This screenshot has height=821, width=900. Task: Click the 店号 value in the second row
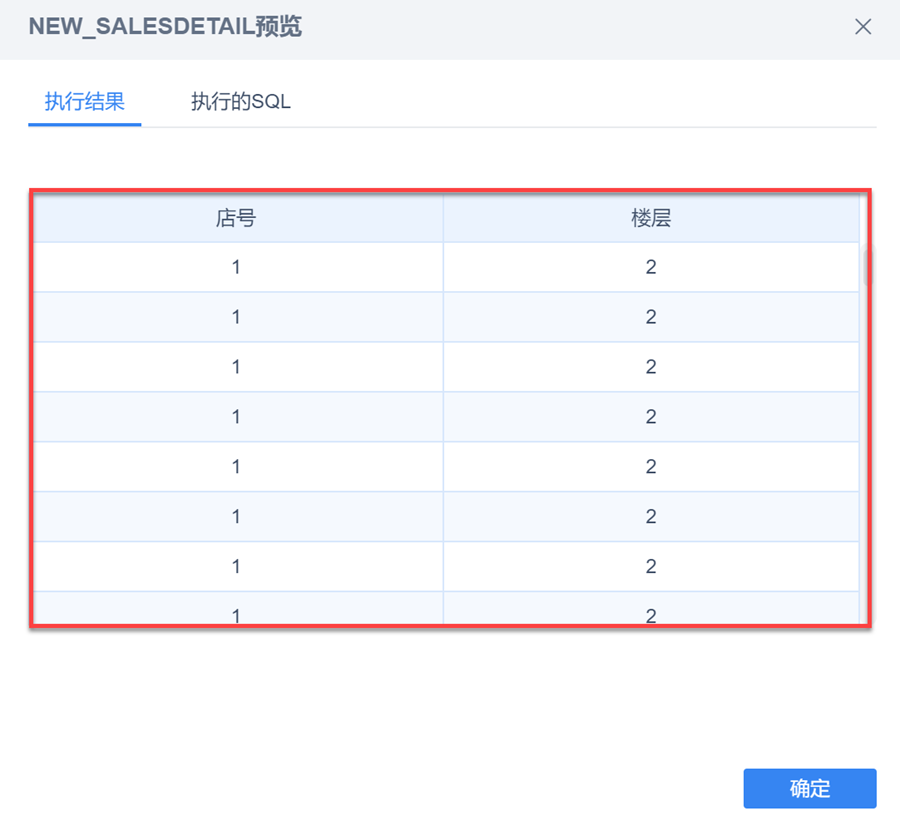[x=236, y=317]
